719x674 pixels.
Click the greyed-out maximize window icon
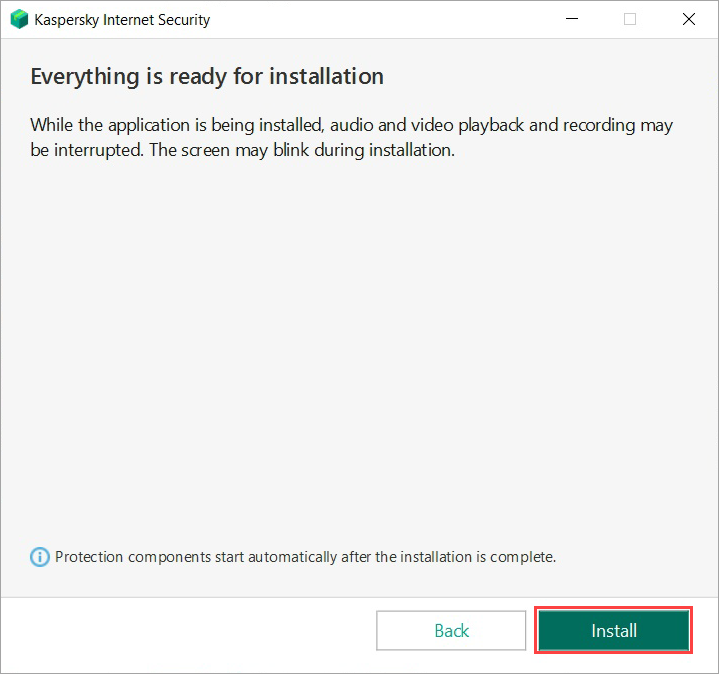pos(630,19)
